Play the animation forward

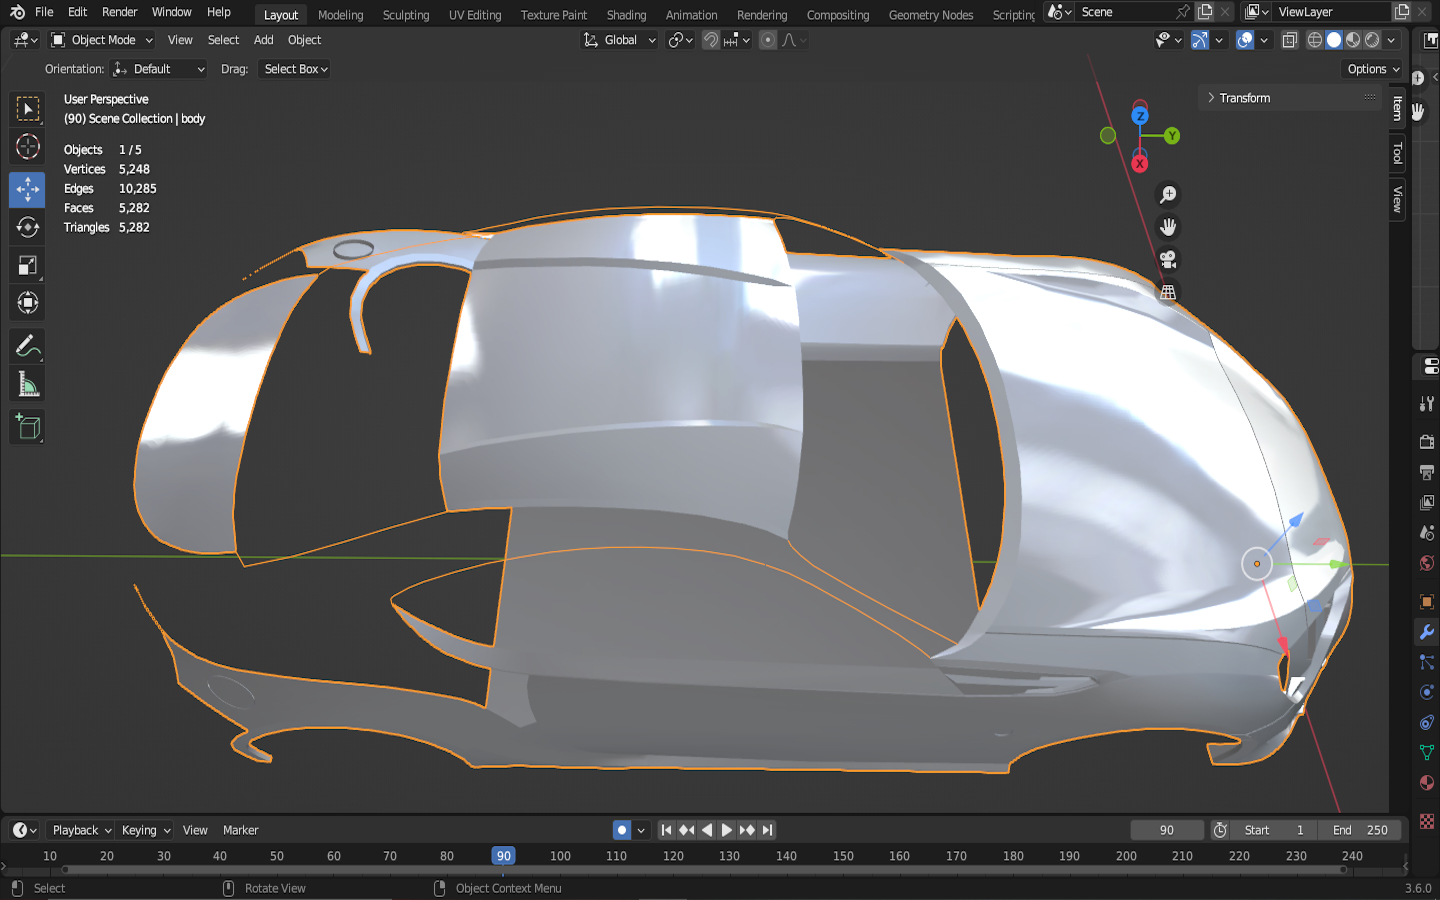727,830
